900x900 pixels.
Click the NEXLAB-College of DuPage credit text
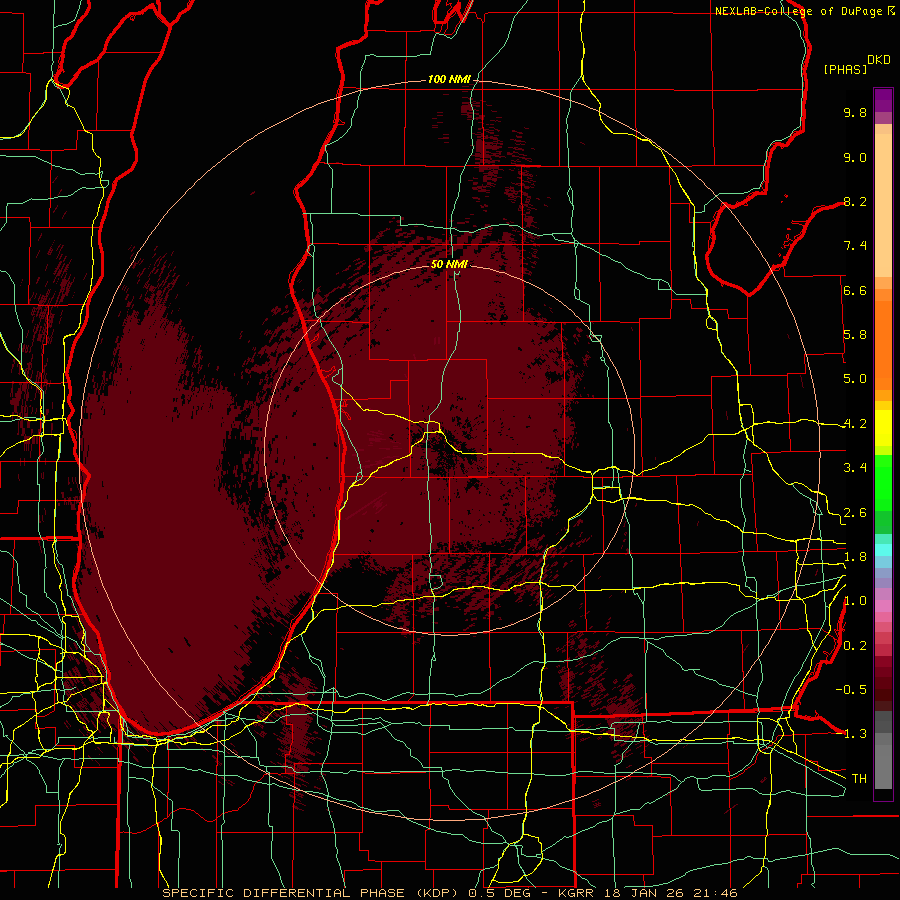click(800, 11)
